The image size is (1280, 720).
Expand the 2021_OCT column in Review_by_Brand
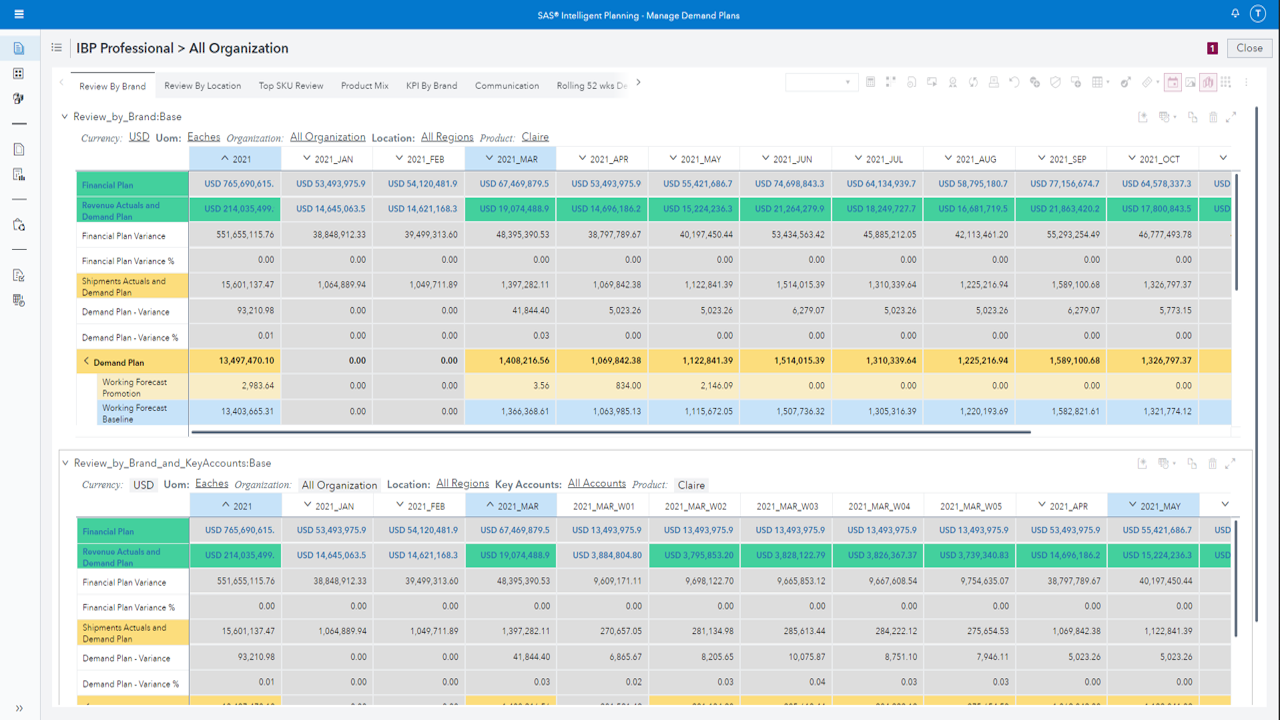click(x=1132, y=159)
